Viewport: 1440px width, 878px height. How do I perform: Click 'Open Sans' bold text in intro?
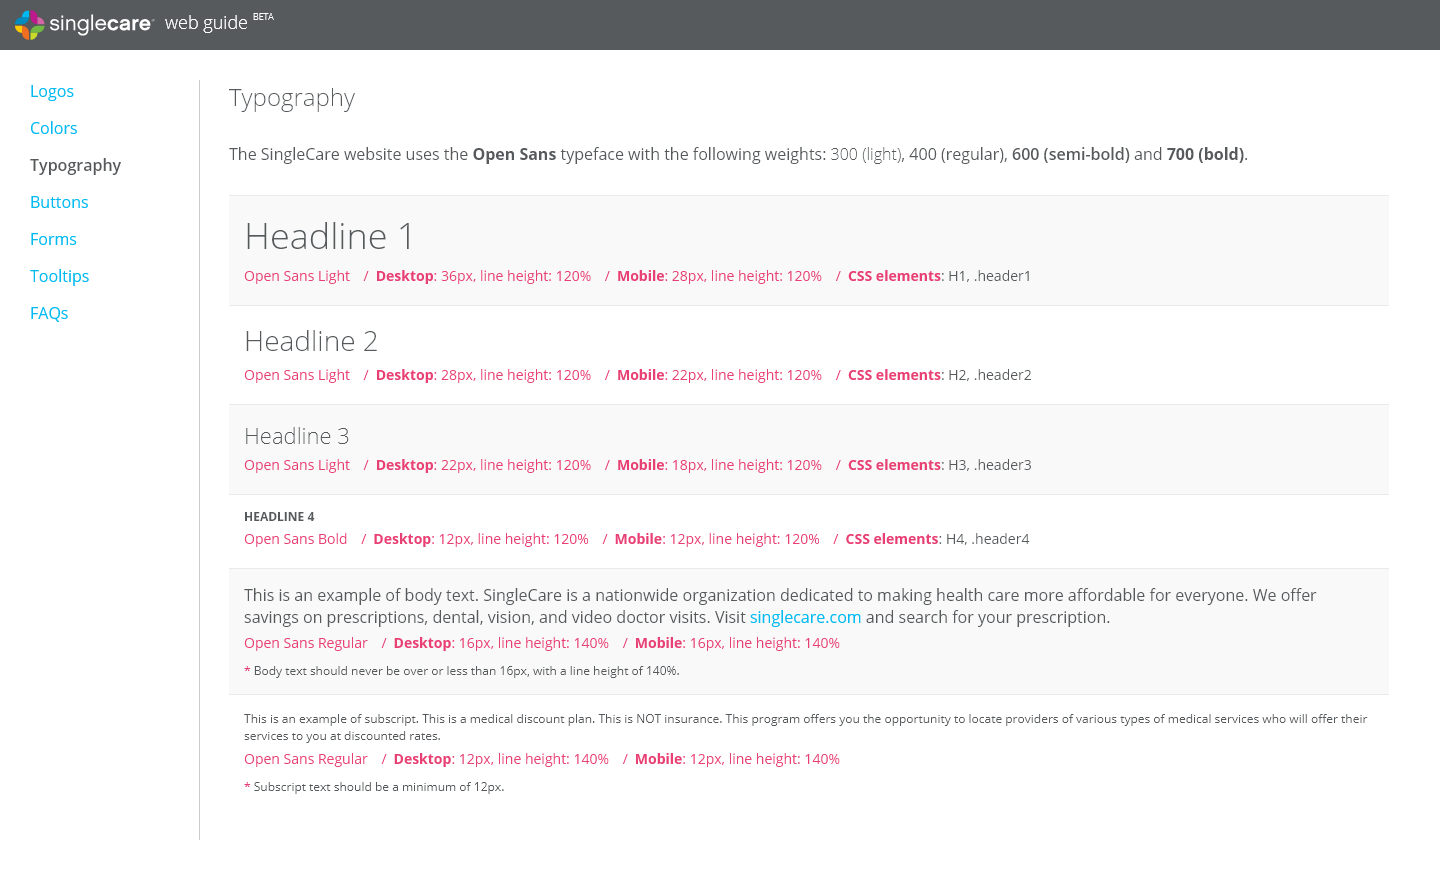point(514,154)
